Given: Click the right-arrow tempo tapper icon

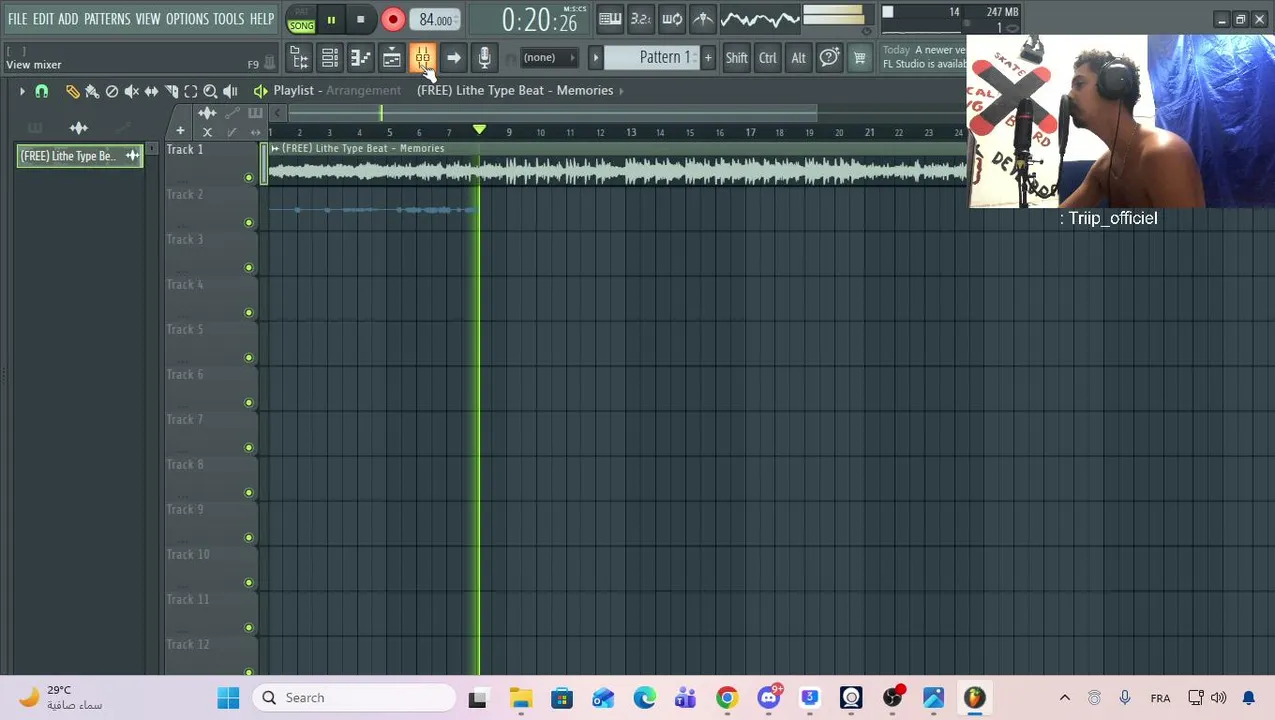Looking at the screenshot, I should [453, 58].
